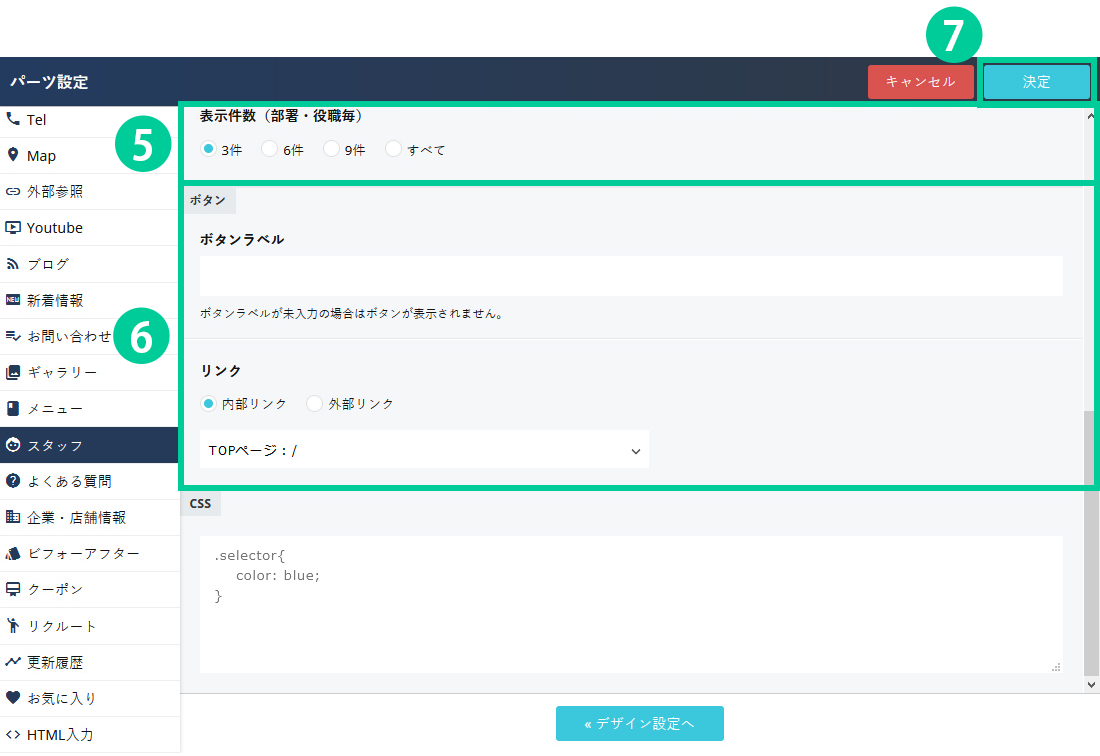Click the heart icon for favorites

(x=13, y=698)
